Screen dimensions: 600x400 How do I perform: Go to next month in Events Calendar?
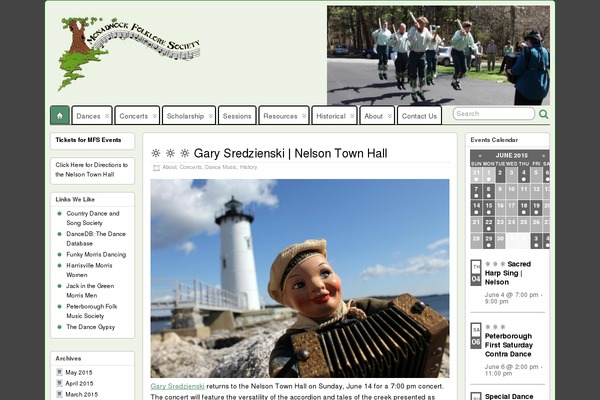coord(543,155)
